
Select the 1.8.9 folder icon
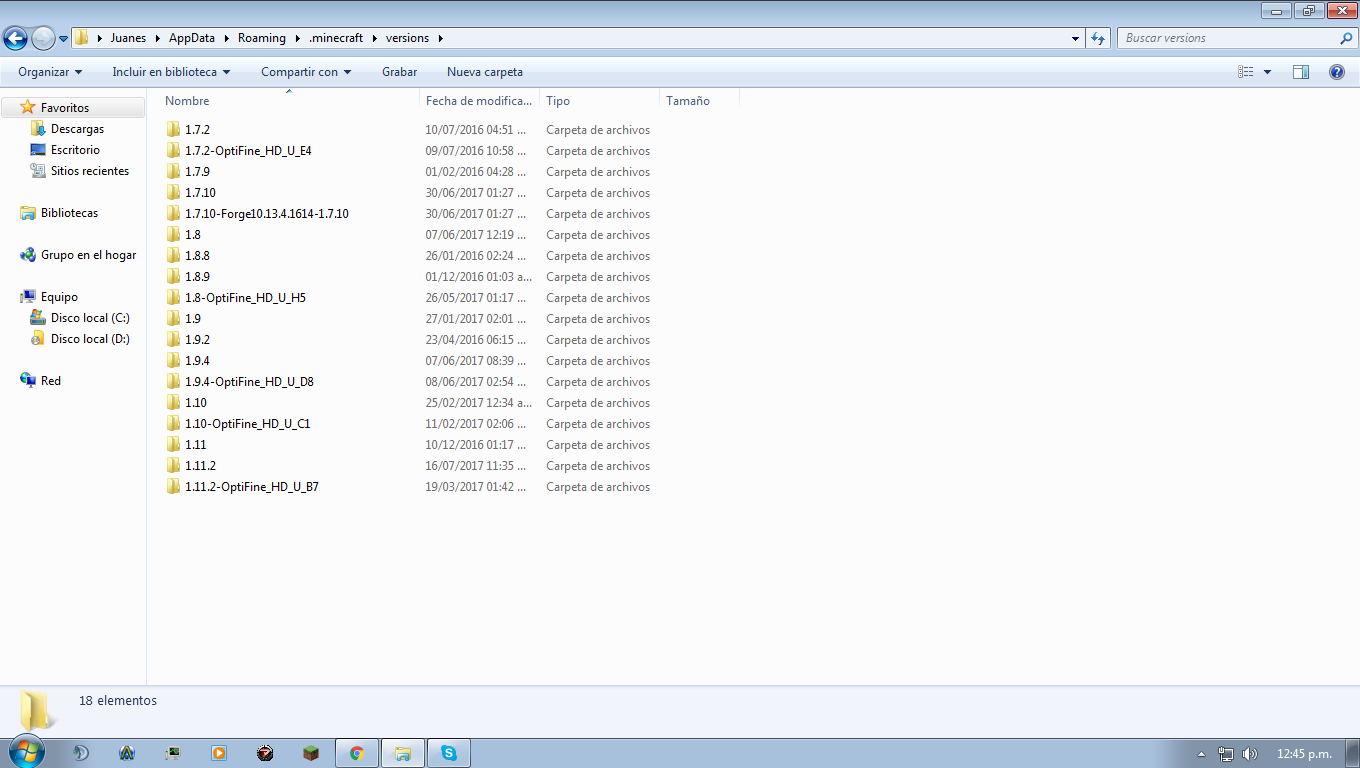coord(174,277)
